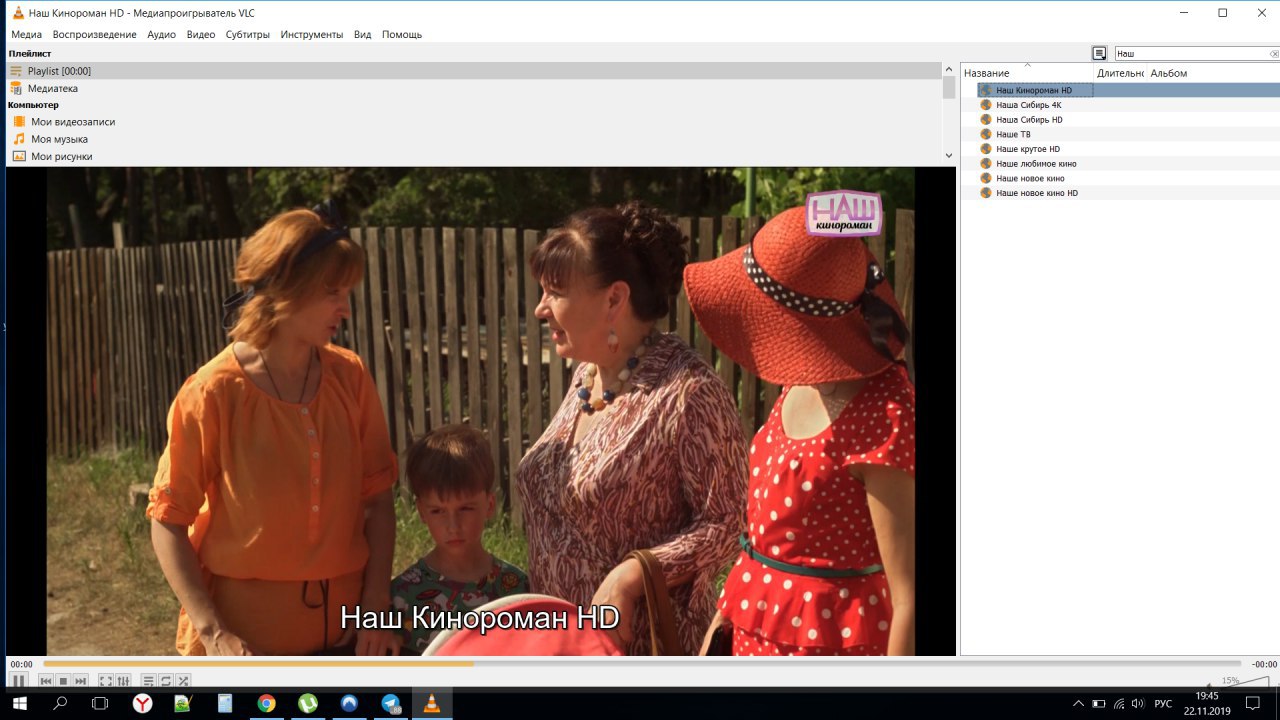Click the globe icon beside Наше крутое HD
1280x720 pixels.
click(986, 149)
